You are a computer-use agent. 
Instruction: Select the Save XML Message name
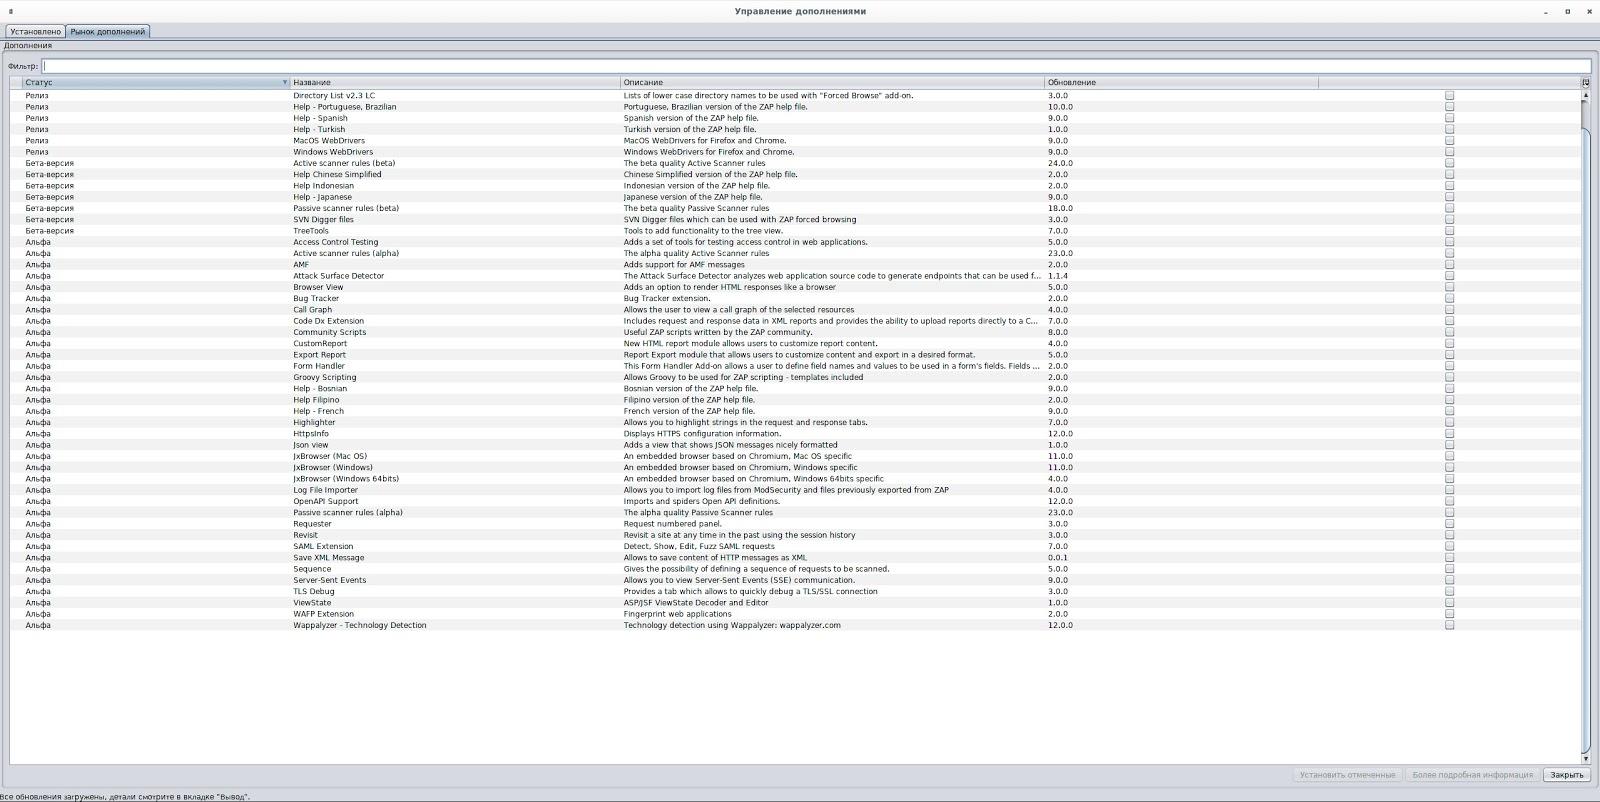pyautogui.click(x=329, y=558)
